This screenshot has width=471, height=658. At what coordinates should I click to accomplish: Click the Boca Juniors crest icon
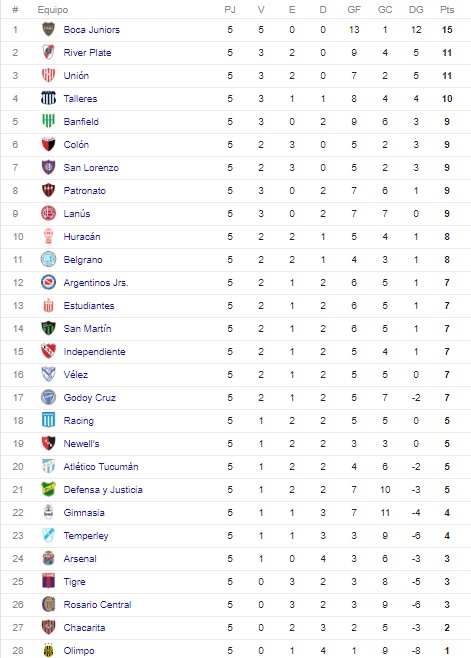click(x=48, y=29)
